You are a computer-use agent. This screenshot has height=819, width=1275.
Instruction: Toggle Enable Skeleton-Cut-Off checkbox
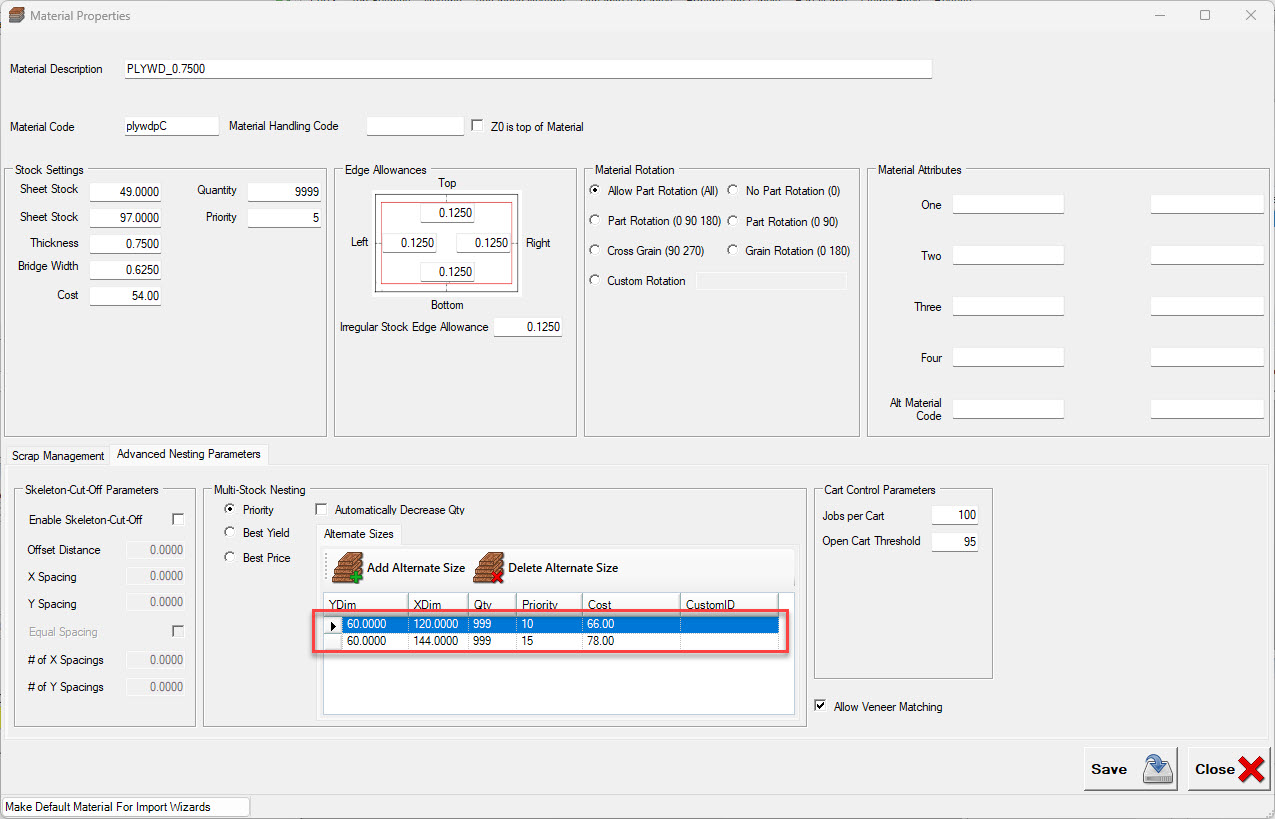[x=178, y=519]
